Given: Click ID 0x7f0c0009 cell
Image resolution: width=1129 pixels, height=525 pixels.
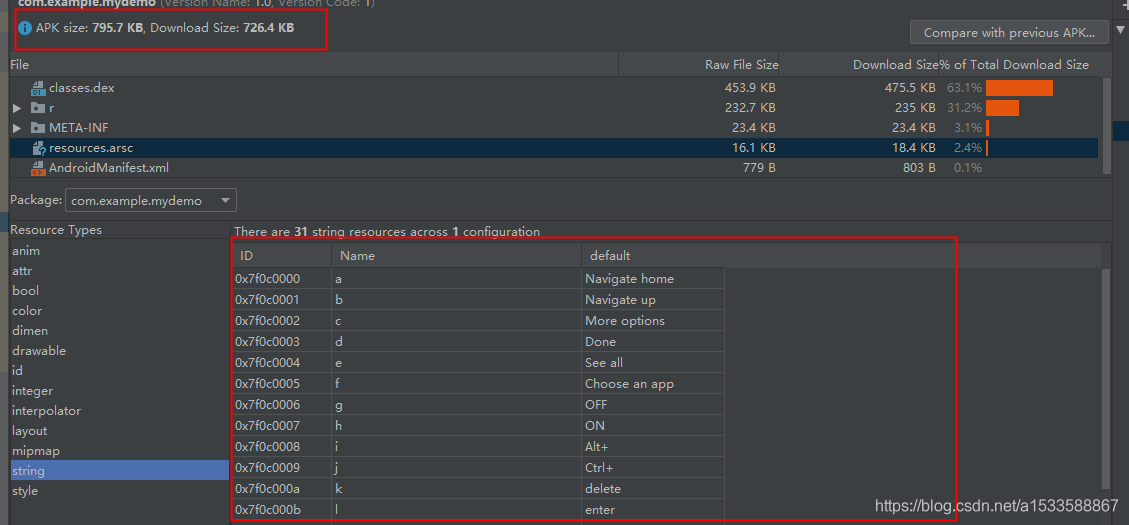Looking at the screenshot, I should [x=282, y=468].
